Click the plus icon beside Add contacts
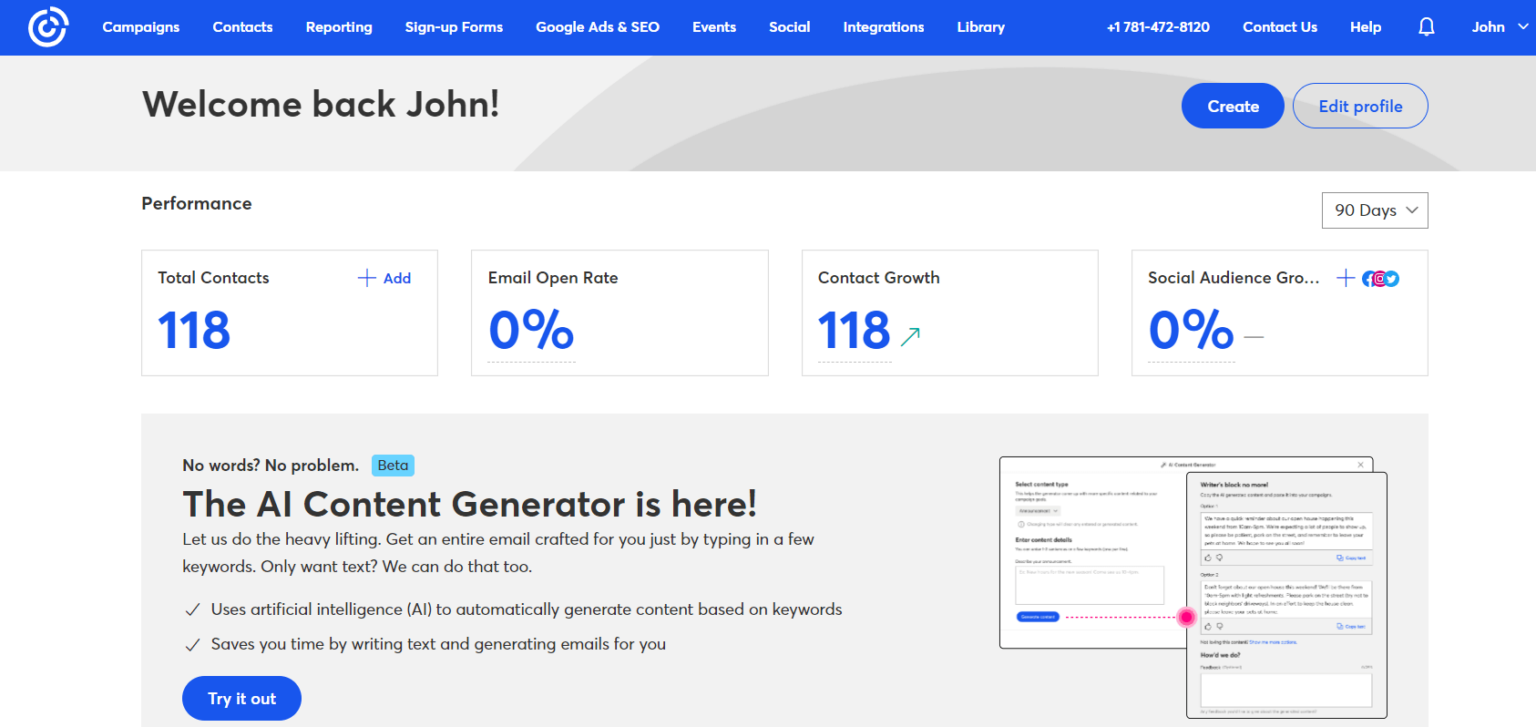The width and height of the screenshot is (1536, 727). [x=367, y=278]
